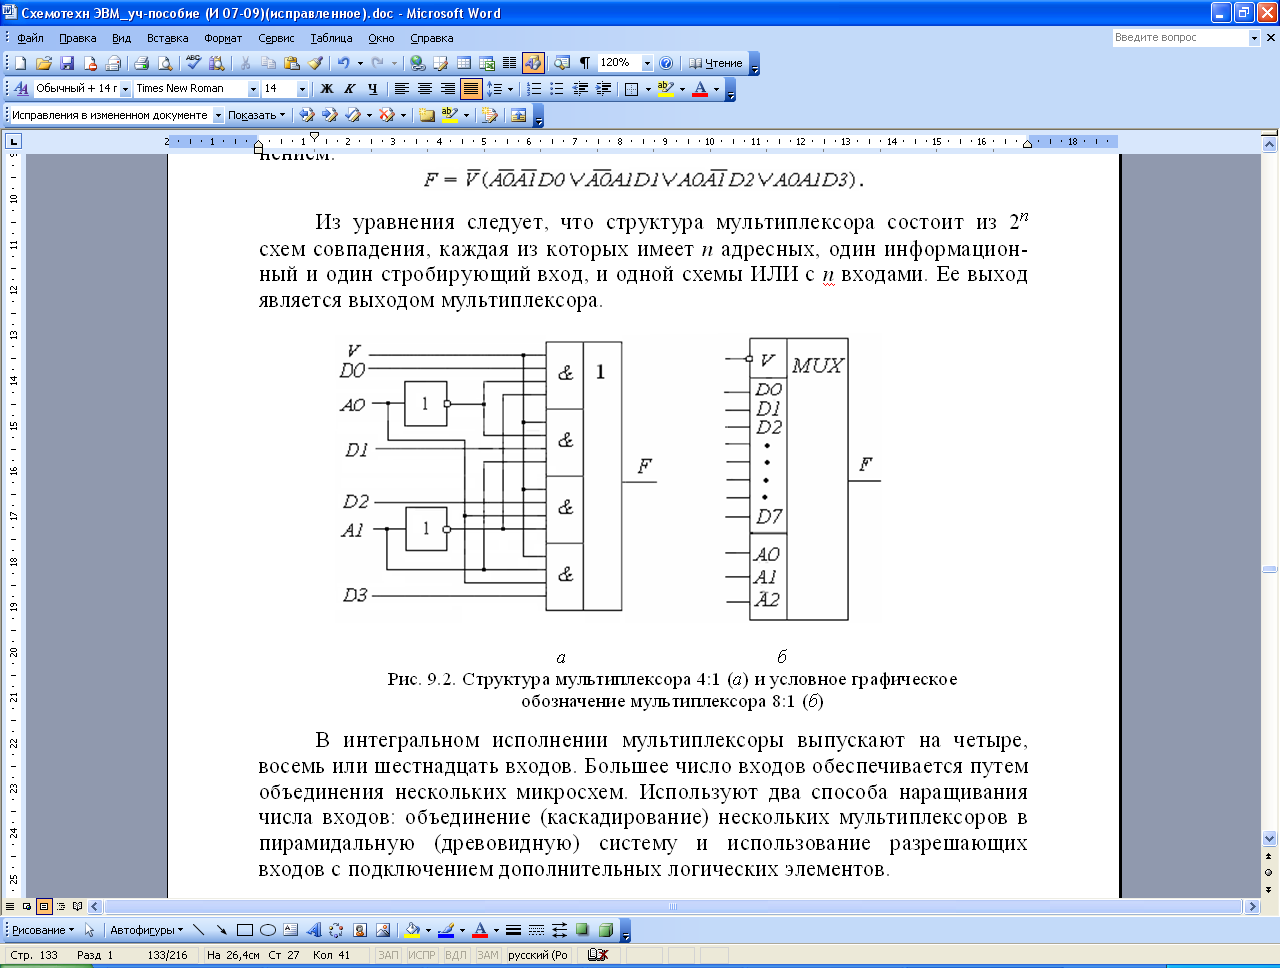Toggle the Drawing toolbar button

533,63
